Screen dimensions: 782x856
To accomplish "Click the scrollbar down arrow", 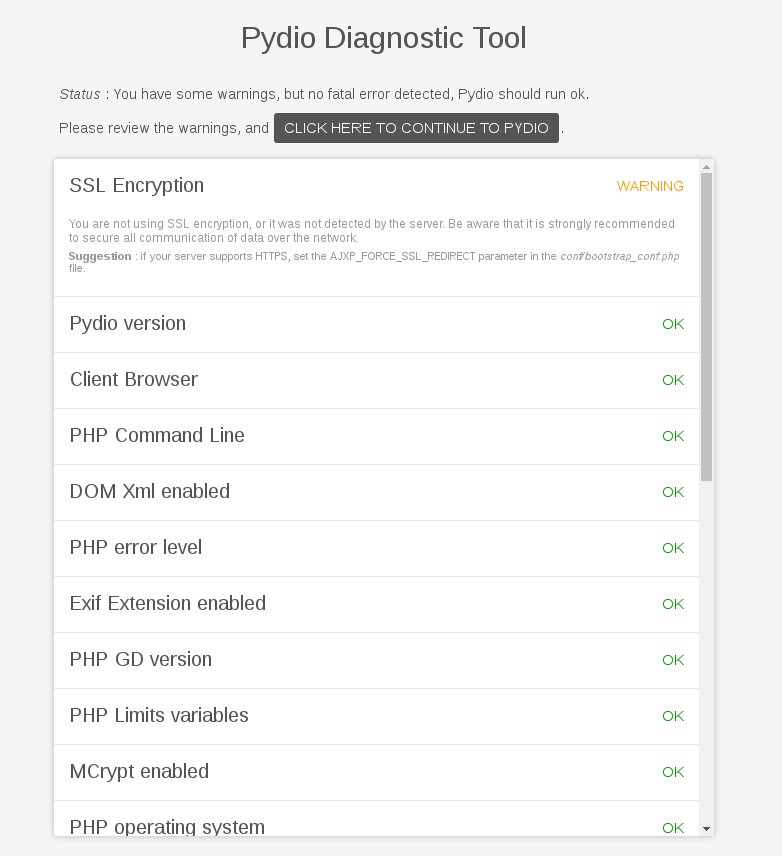I will point(706,829).
